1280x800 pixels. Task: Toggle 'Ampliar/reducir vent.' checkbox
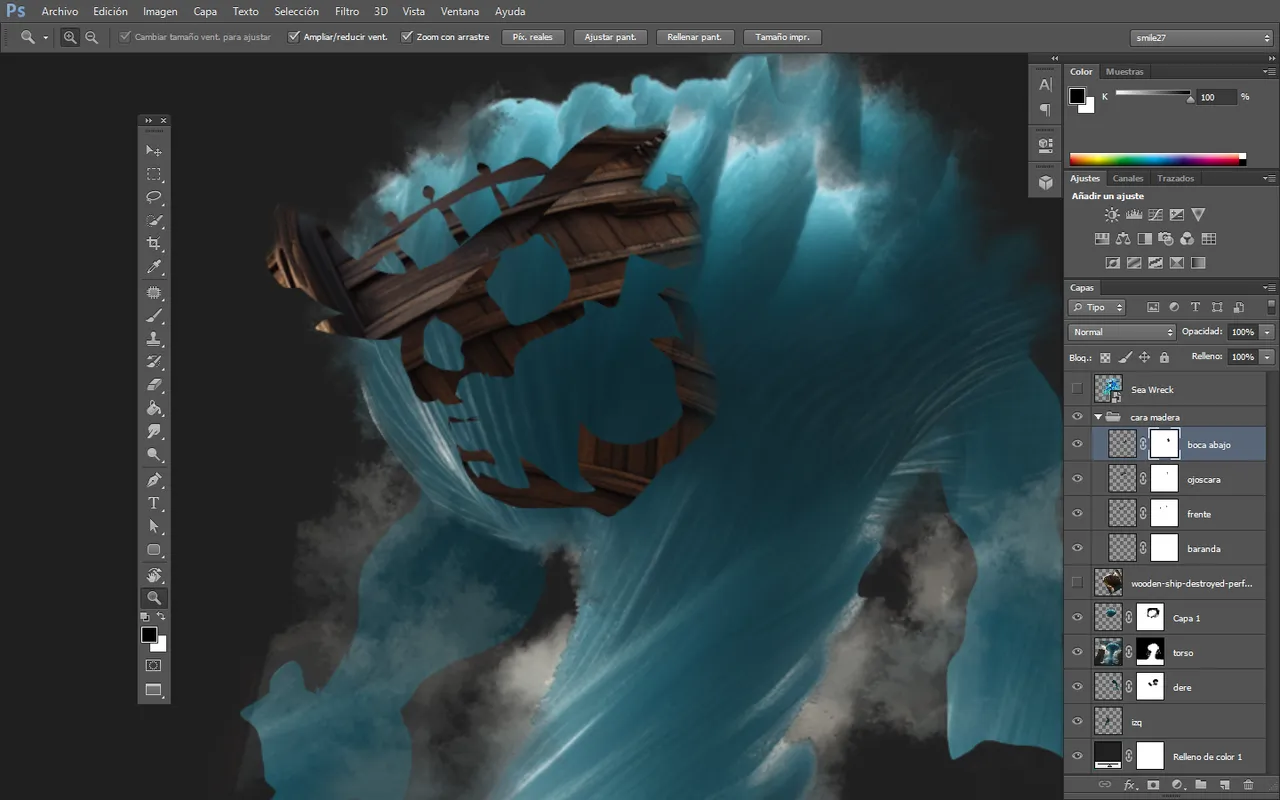(294, 37)
